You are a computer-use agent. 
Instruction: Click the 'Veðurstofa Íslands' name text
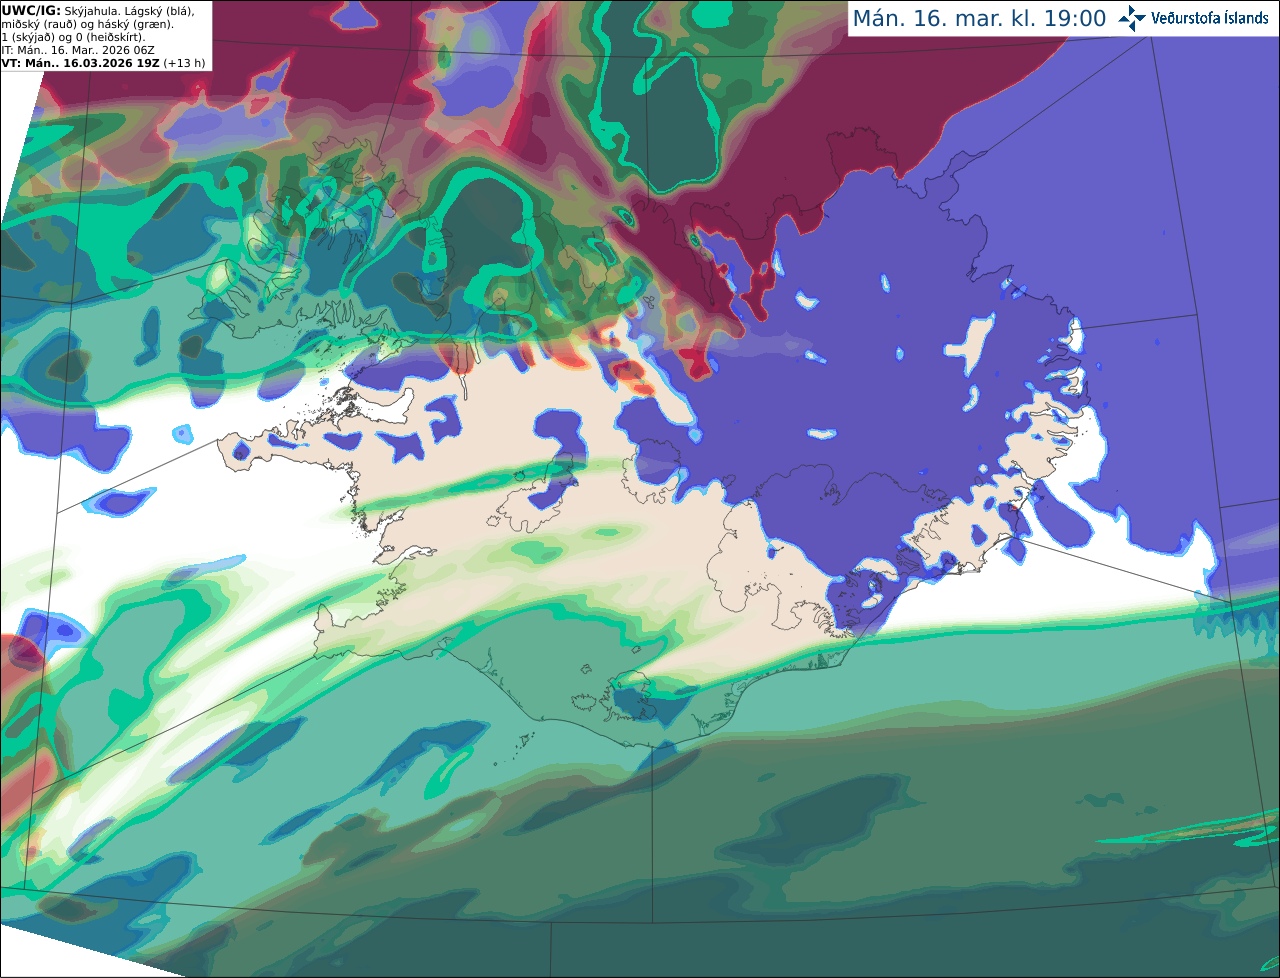point(1210,18)
